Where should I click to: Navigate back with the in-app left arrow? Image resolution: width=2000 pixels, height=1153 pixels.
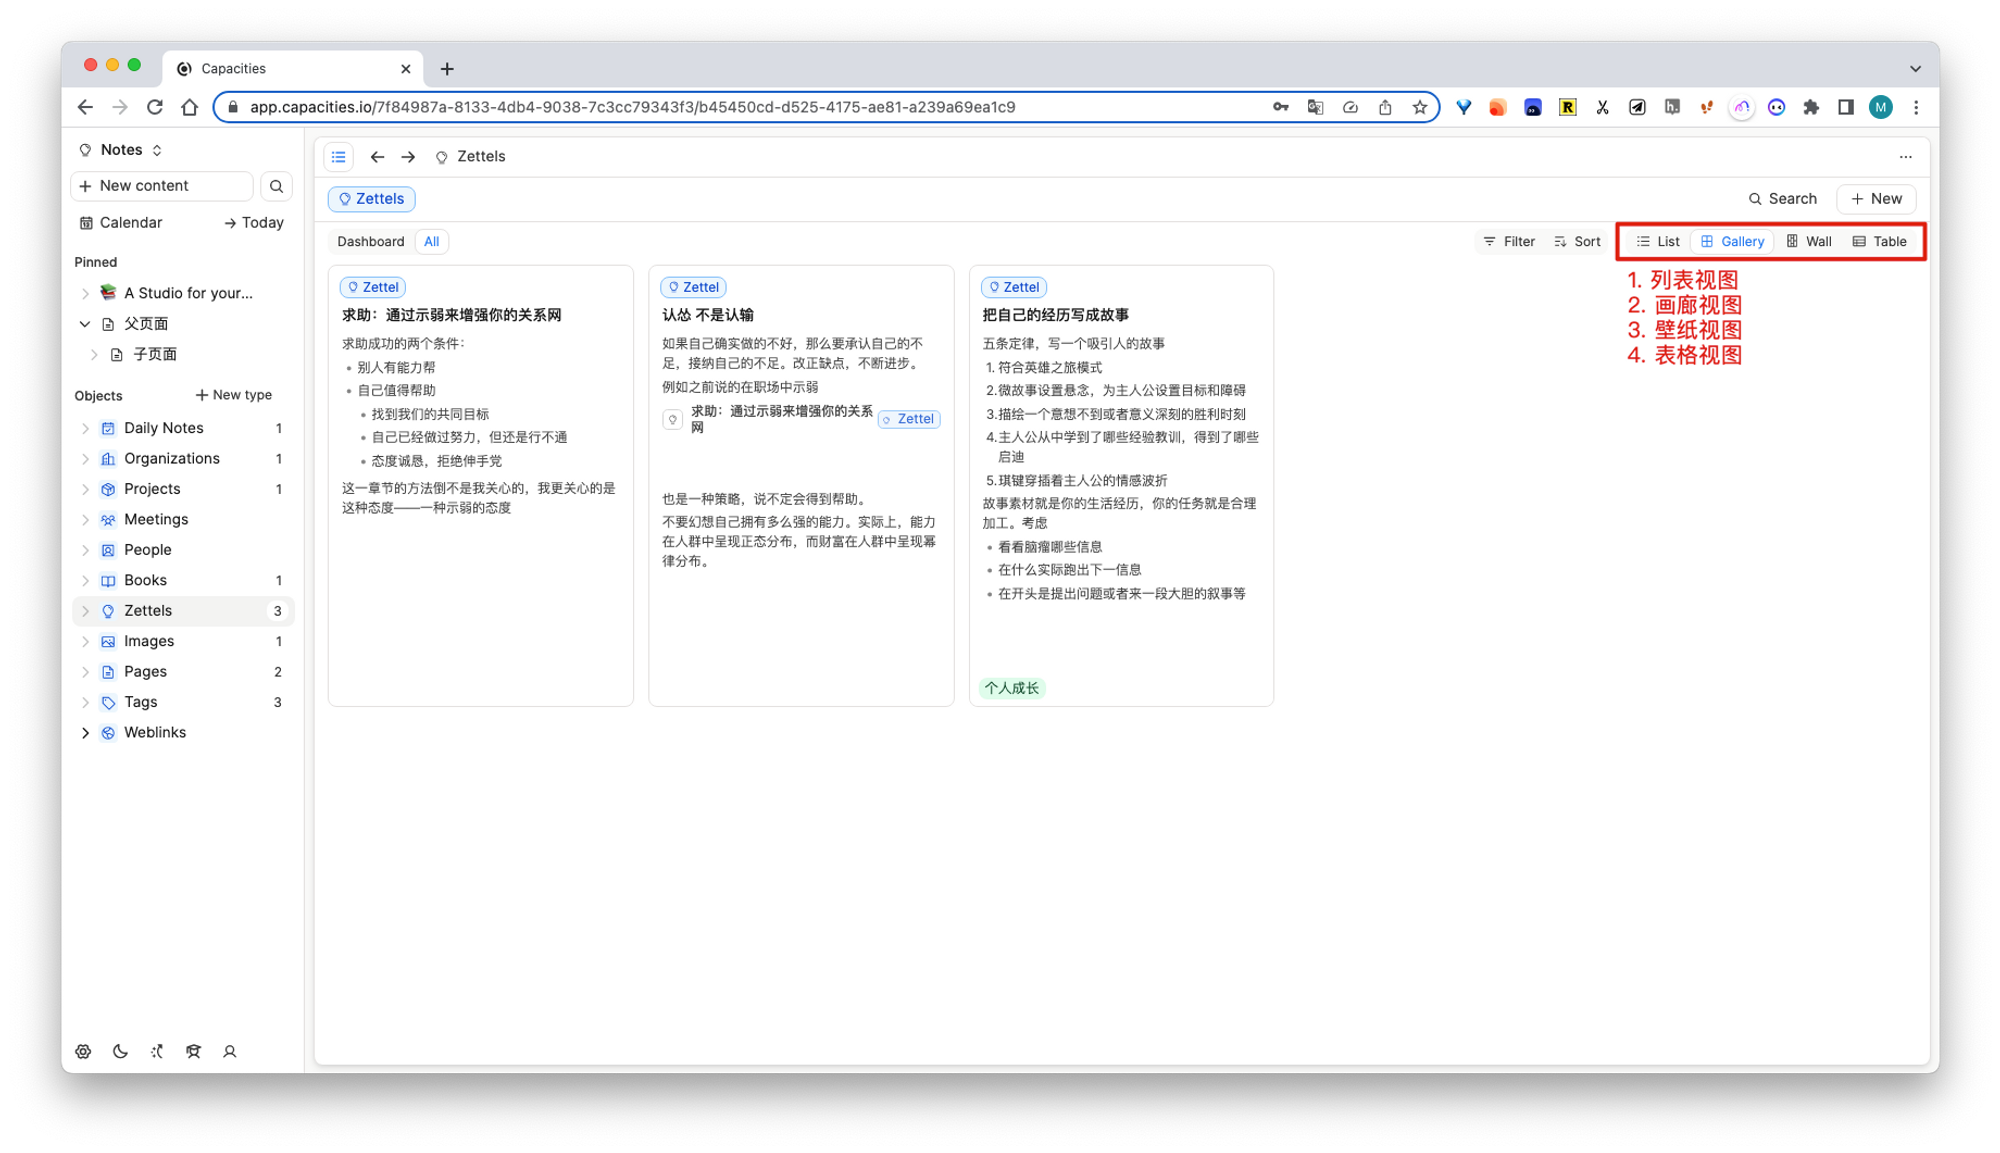pyautogui.click(x=377, y=157)
